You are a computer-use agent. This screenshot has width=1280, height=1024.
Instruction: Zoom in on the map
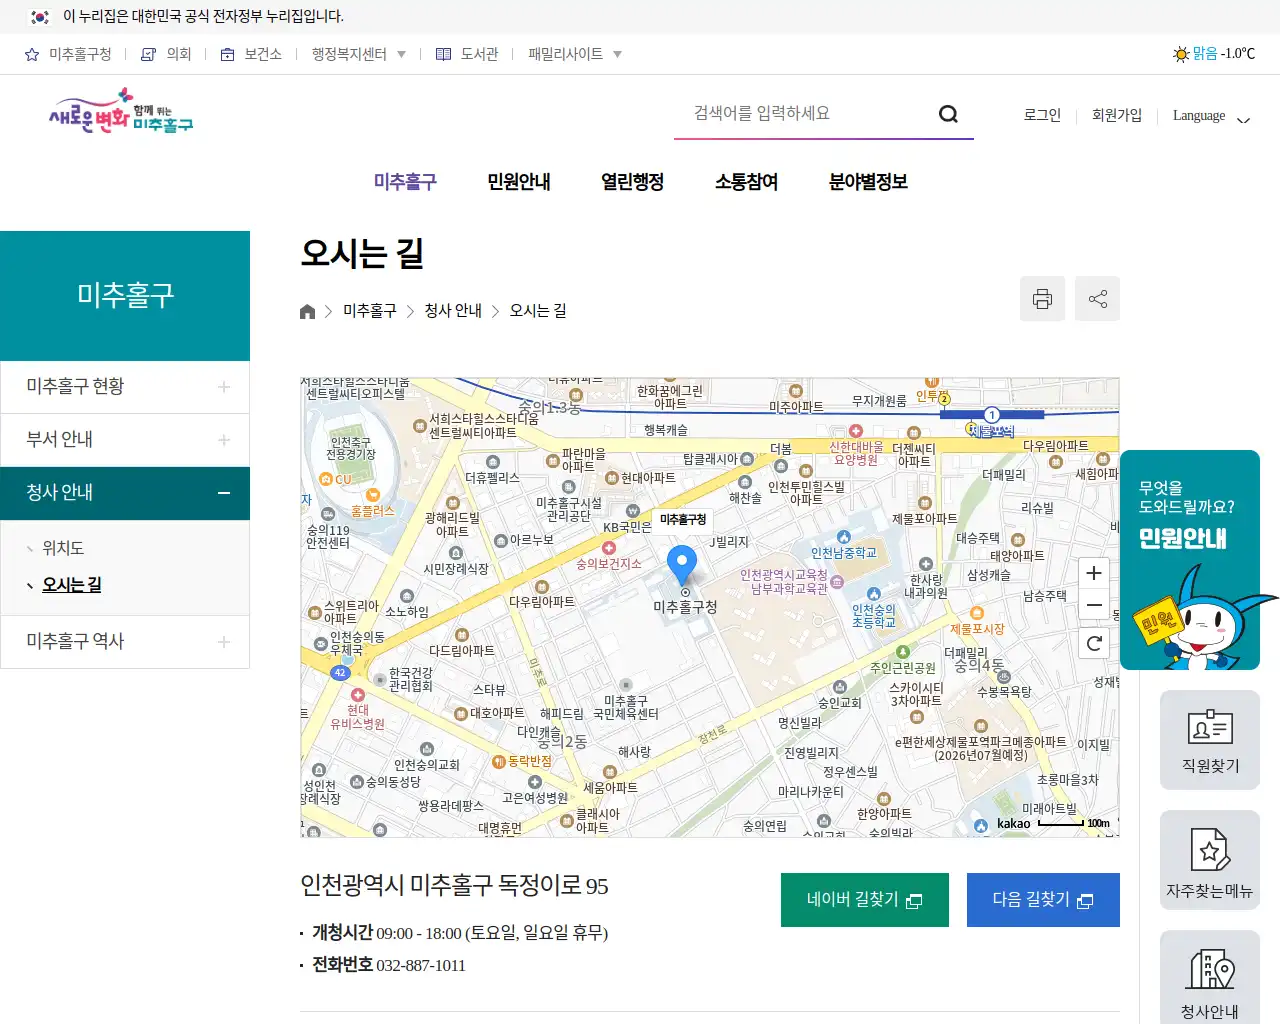pos(1094,573)
